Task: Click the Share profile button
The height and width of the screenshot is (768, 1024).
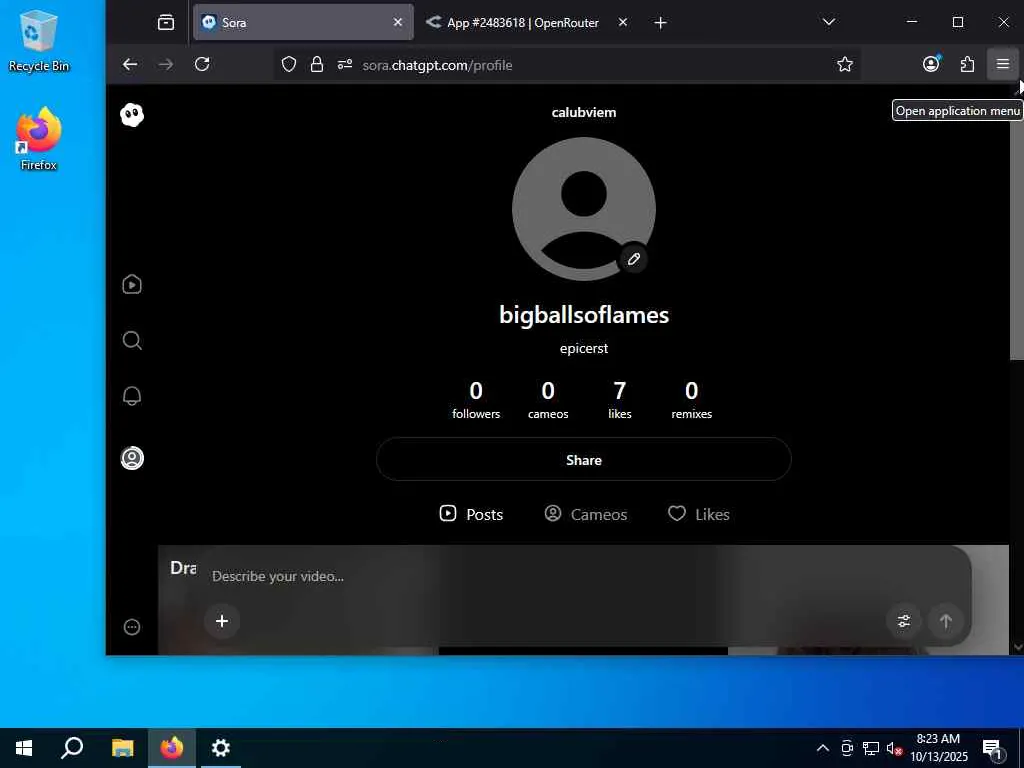Action: click(x=584, y=460)
